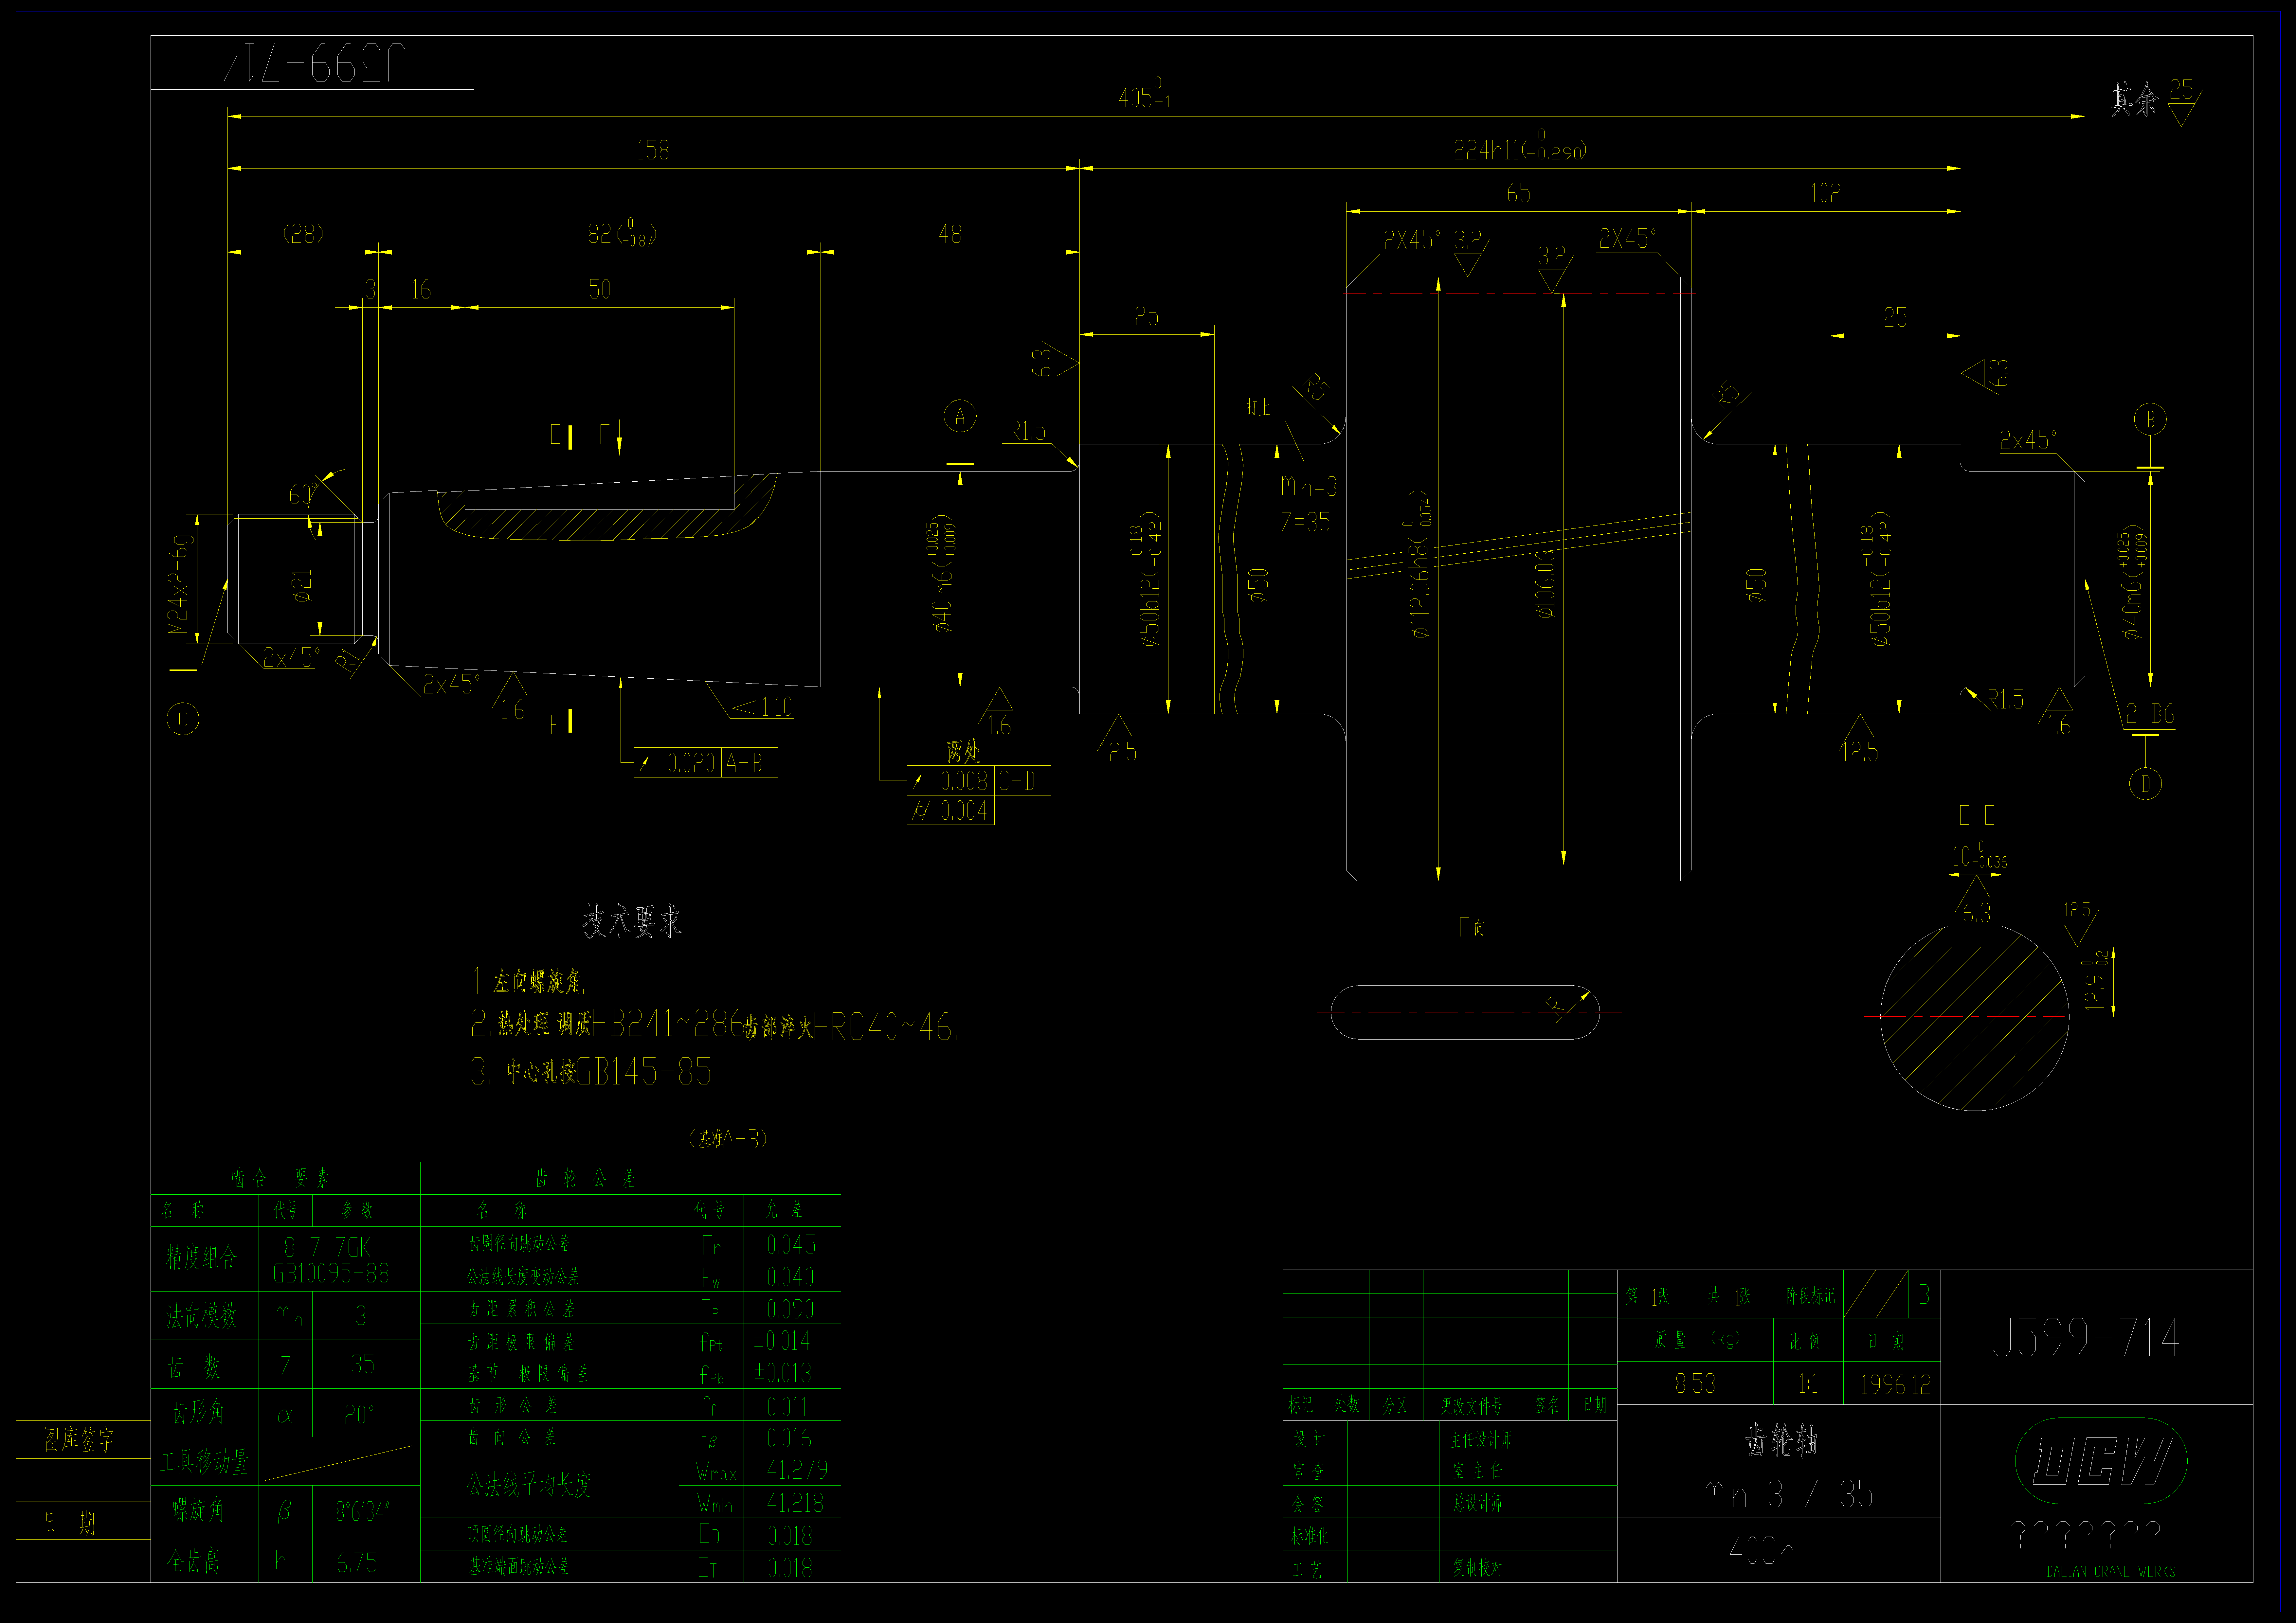Click the 技术要求 heading
2296x1623 pixels.
632,921
